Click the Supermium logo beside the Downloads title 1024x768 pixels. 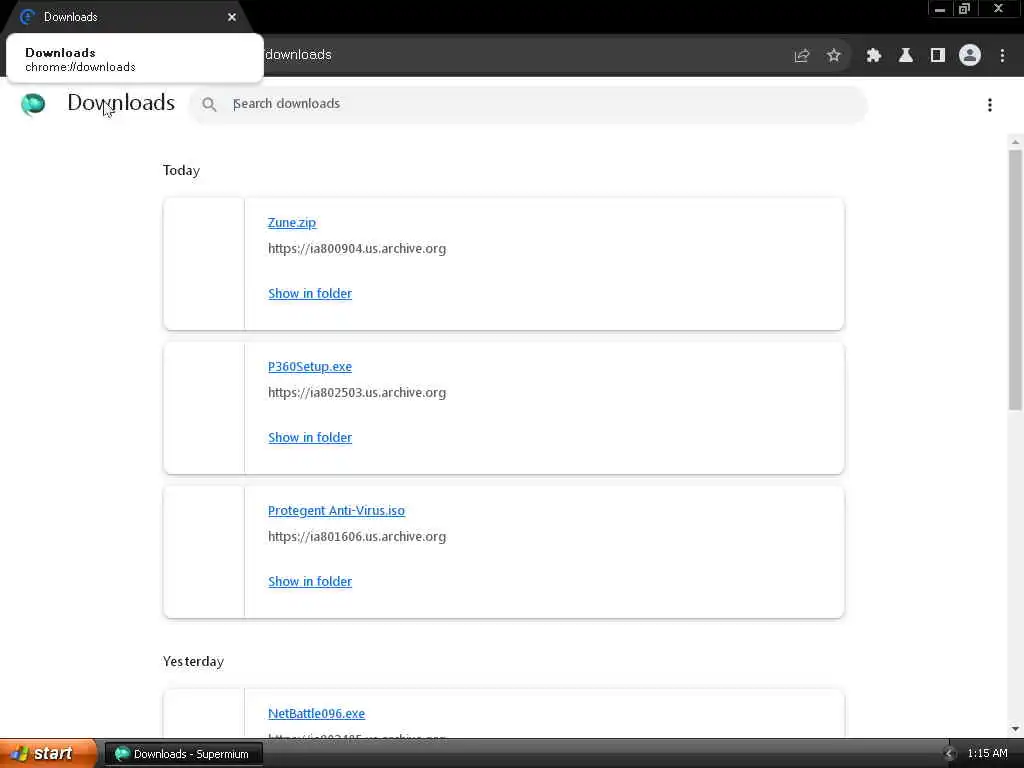point(33,103)
